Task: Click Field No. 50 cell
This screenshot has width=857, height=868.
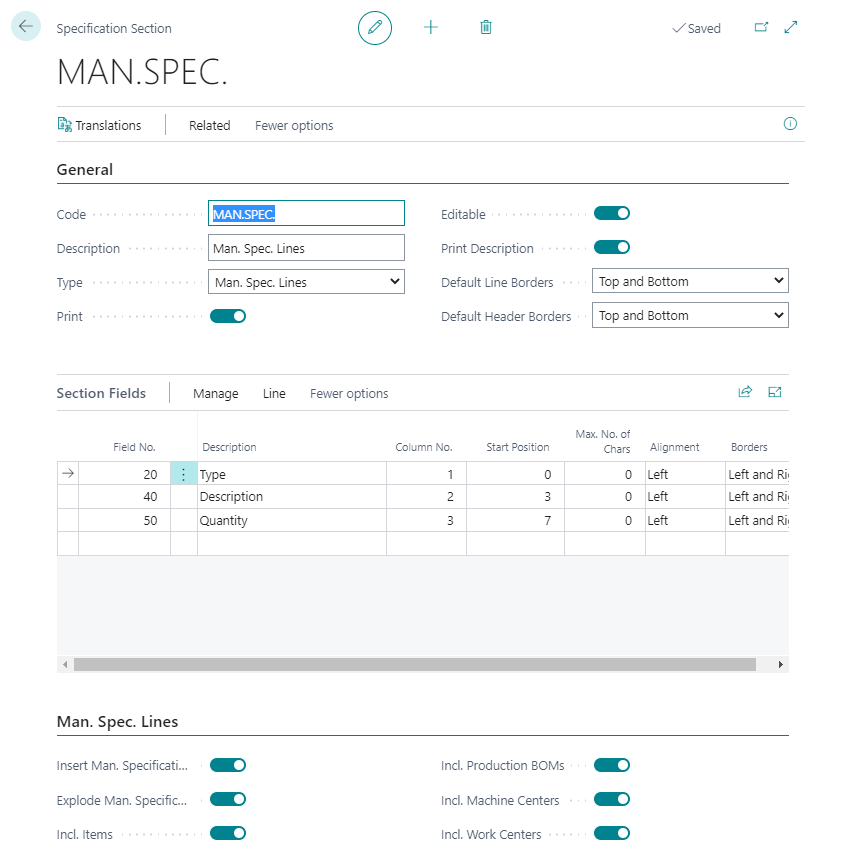Action: pos(125,520)
